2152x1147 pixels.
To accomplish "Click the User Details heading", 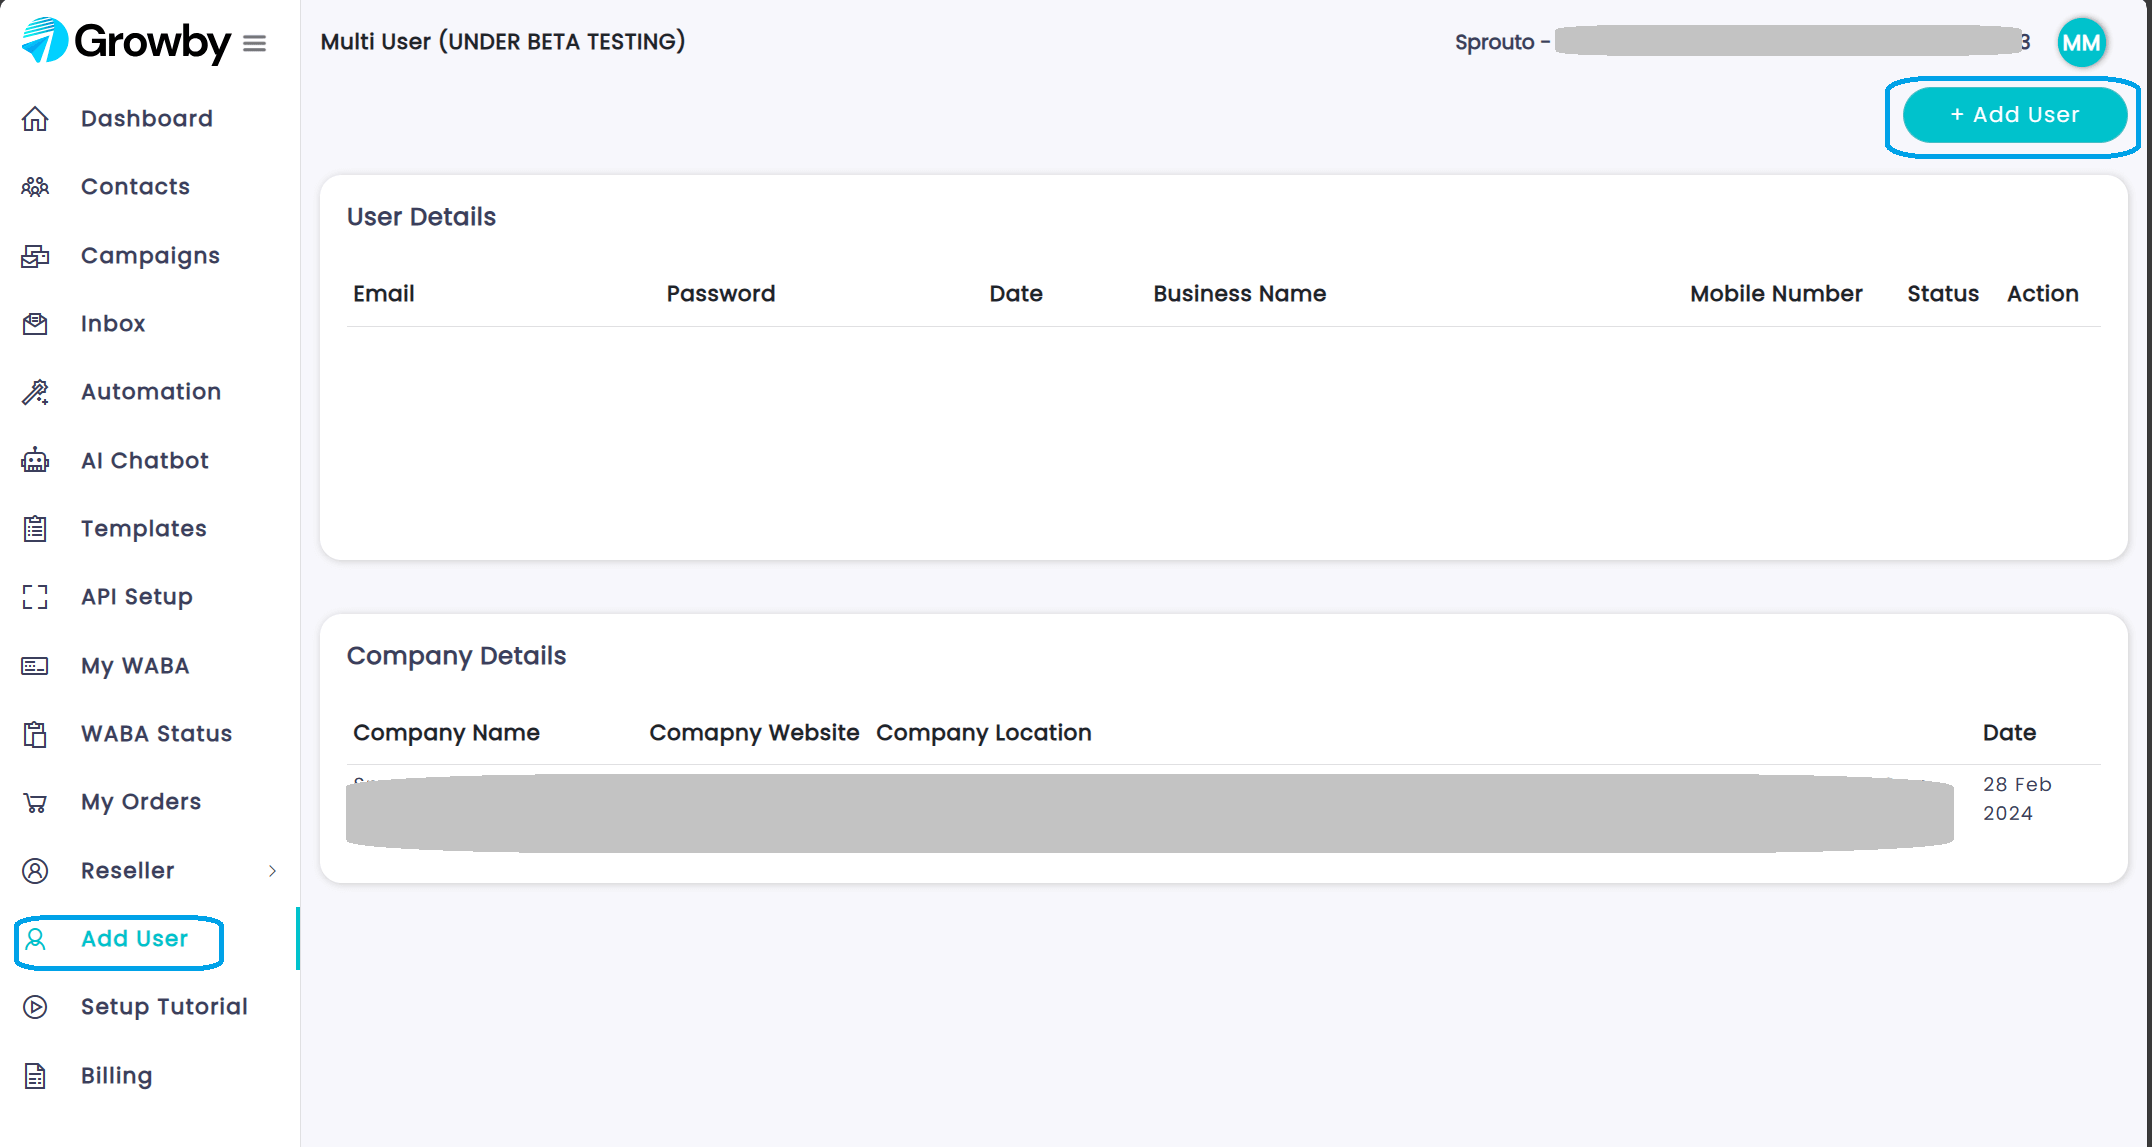I will pos(421,217).
